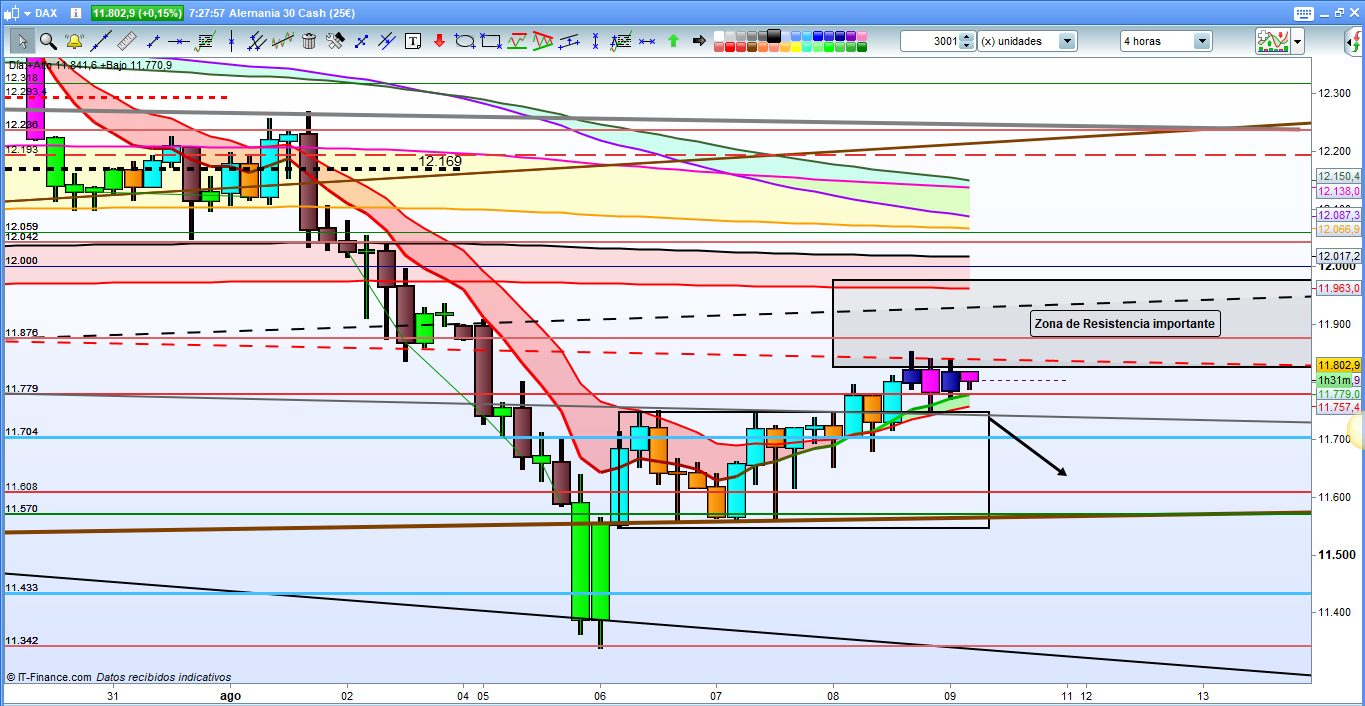
Task: Click the trash can delete icon
Action: tap(309, 41)
